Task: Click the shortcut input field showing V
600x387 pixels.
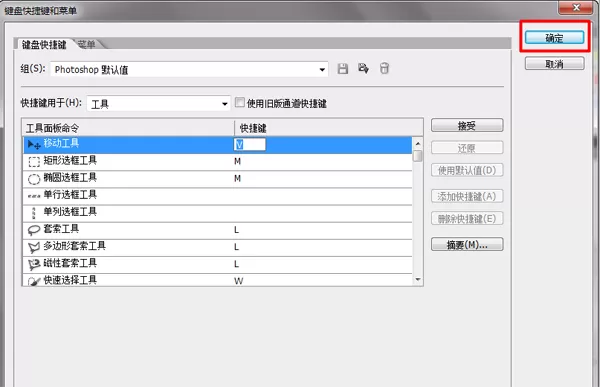Action: (249, 144)
